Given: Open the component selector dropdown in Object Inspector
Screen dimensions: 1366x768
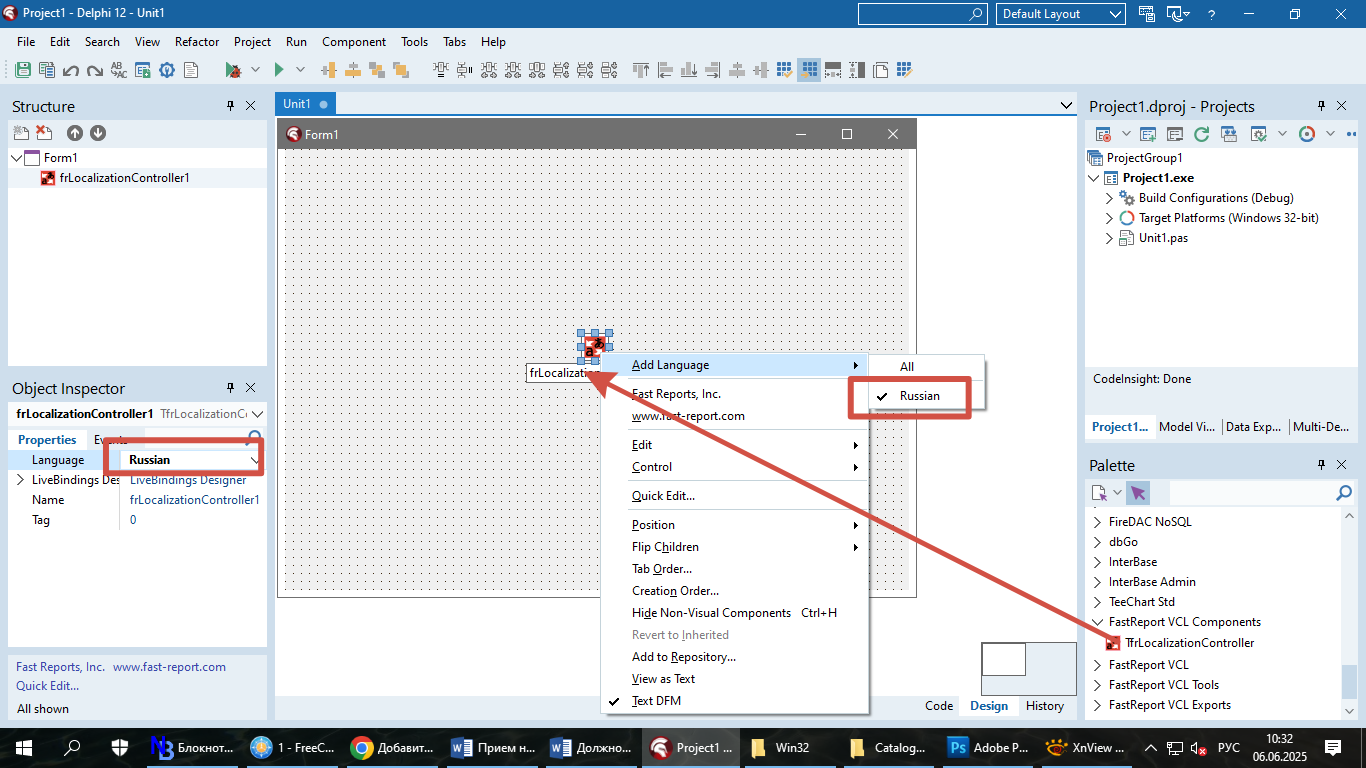Looking at the screenshot, I should [x=258, y=414].
